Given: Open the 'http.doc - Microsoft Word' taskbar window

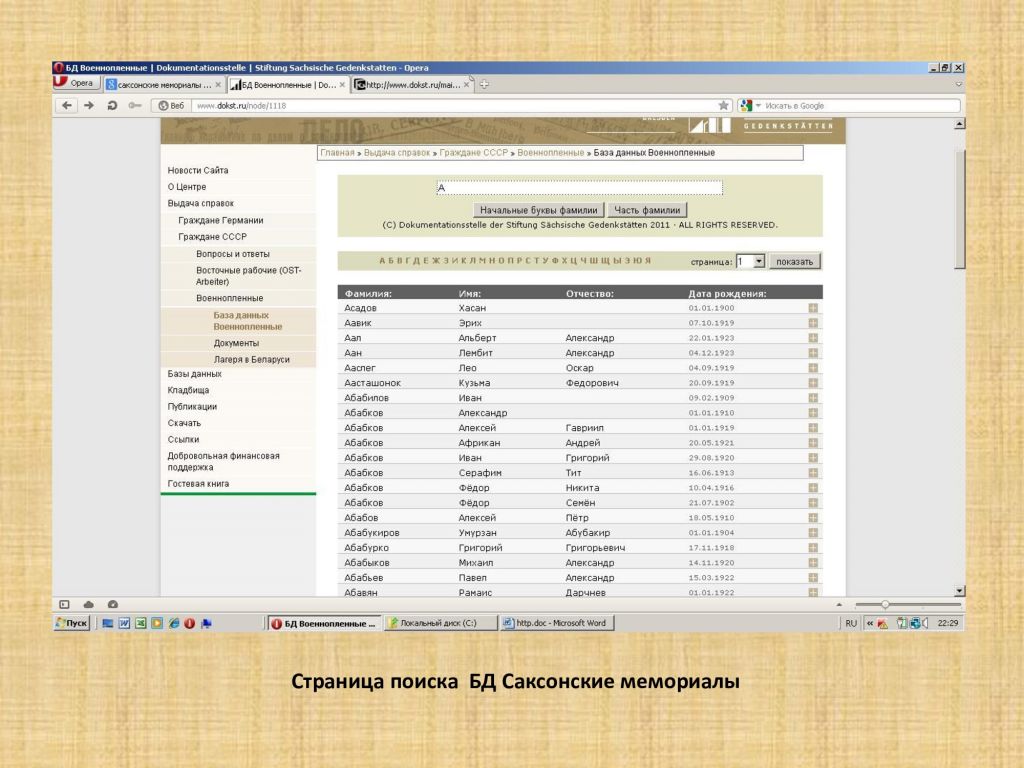Looking at the screenshot, I should pyautogui.click(x=556, y=623).
